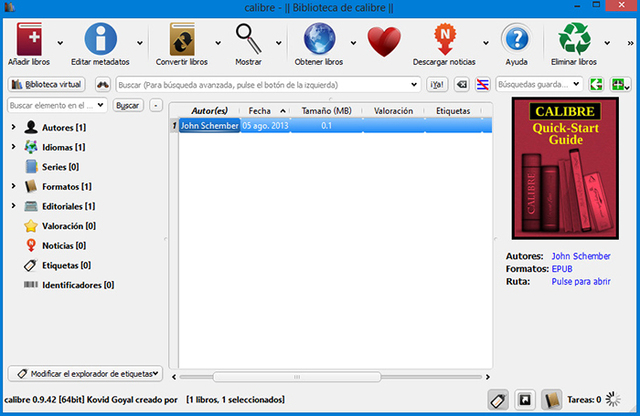Open the Convertir libros dropdown arrow
Screen dimensions: 640x416
point(218,43)
